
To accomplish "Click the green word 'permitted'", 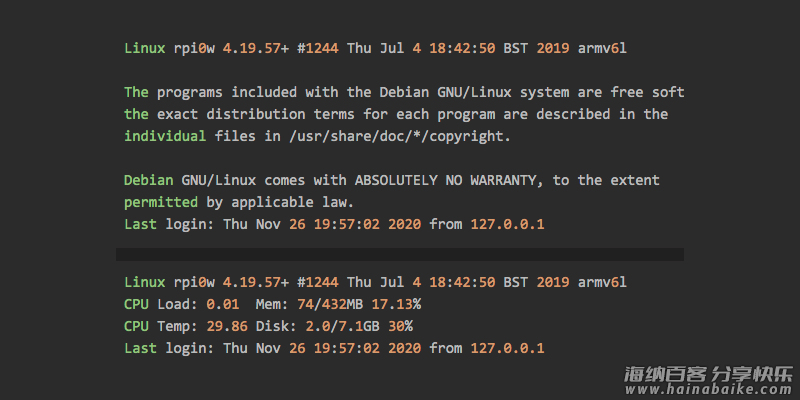I will click(x=161, y=203).
